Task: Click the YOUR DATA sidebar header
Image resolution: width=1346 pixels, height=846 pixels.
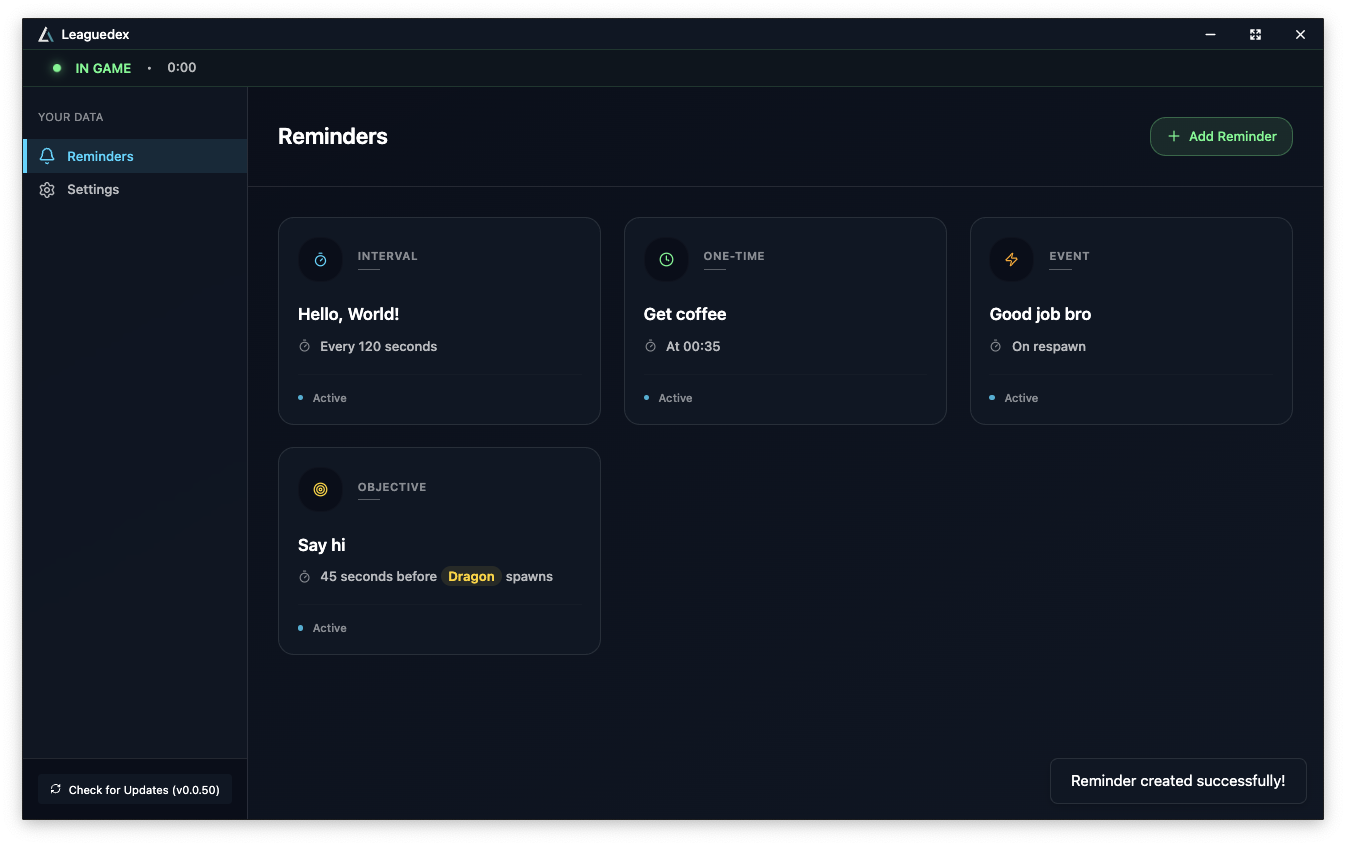Action: 71,117
